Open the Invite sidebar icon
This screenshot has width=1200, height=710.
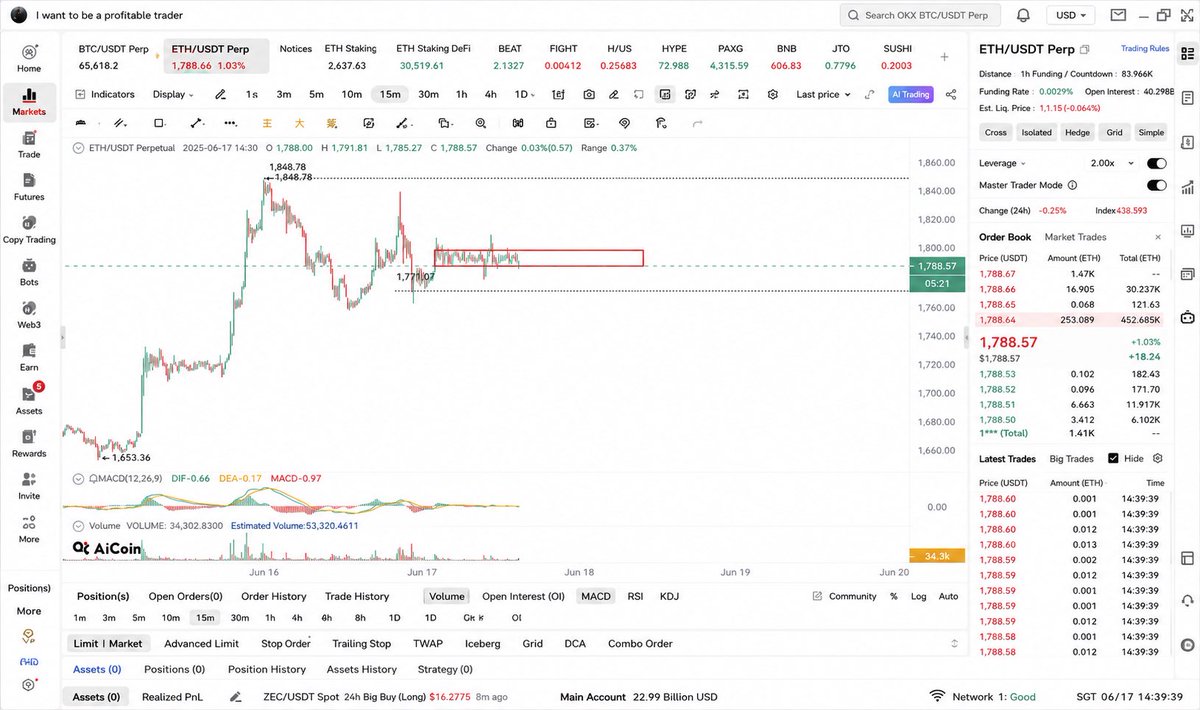pyautogui.click(x=29, y=486)
